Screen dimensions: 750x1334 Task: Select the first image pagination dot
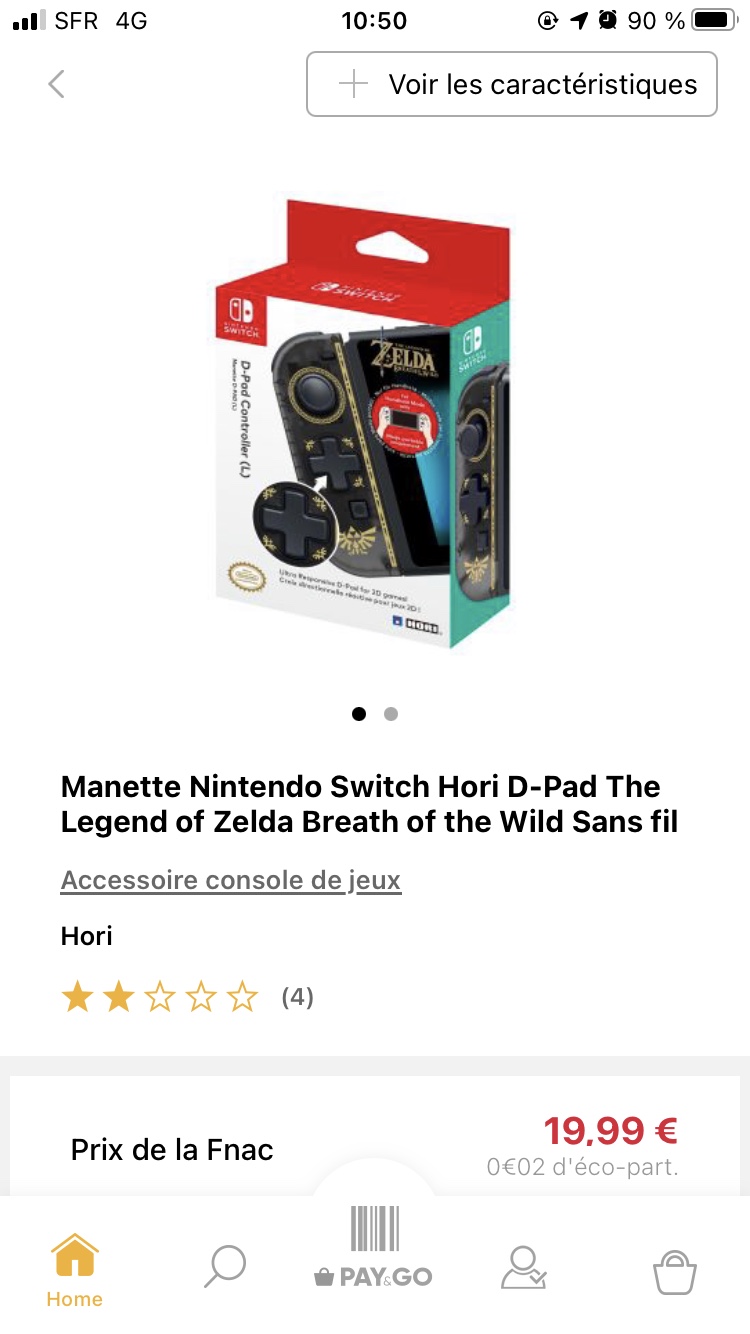tap(359, 714)
